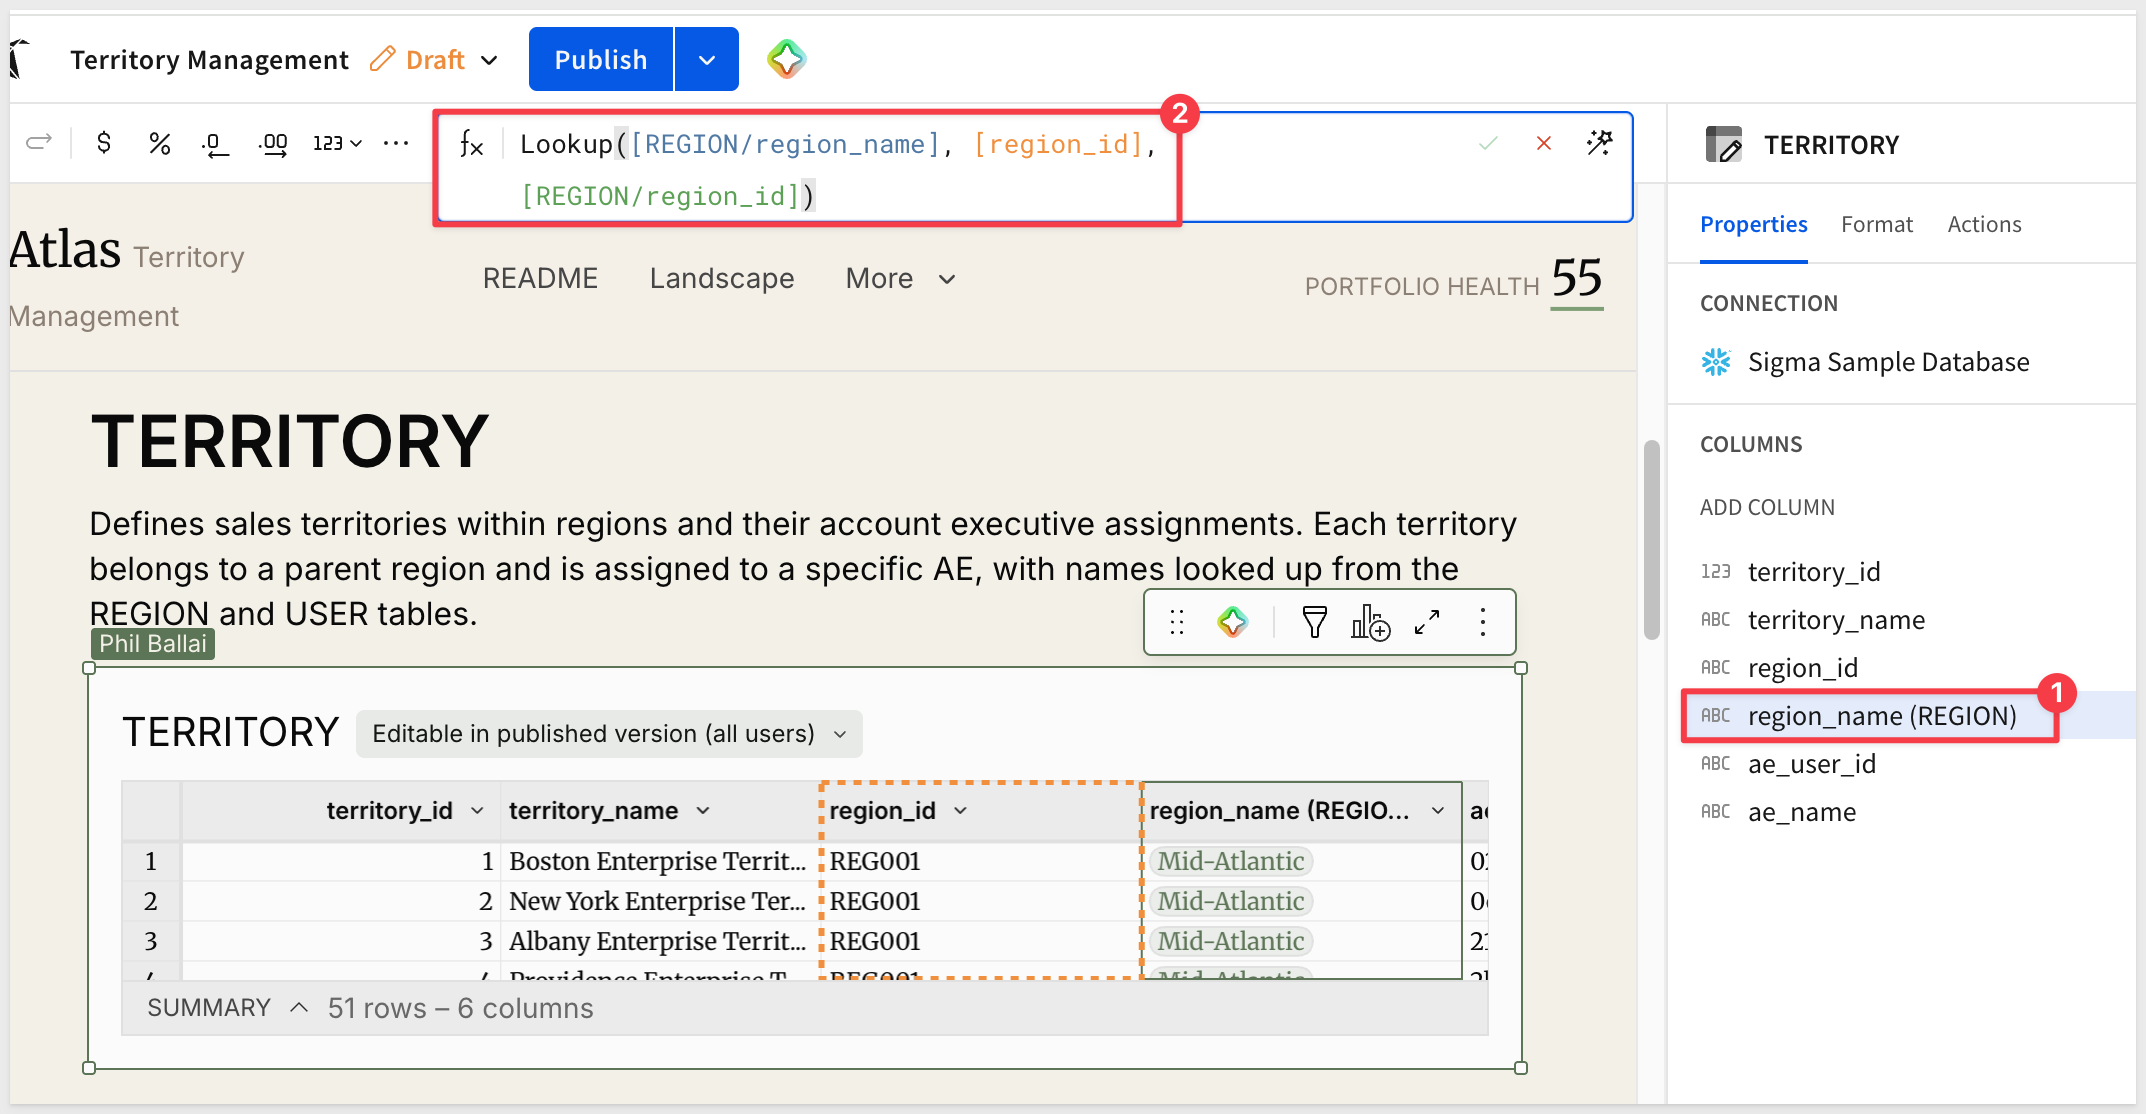Apply percent format icon
2146x1114 pixels.
pyautogui.click(x=159, y=144)
